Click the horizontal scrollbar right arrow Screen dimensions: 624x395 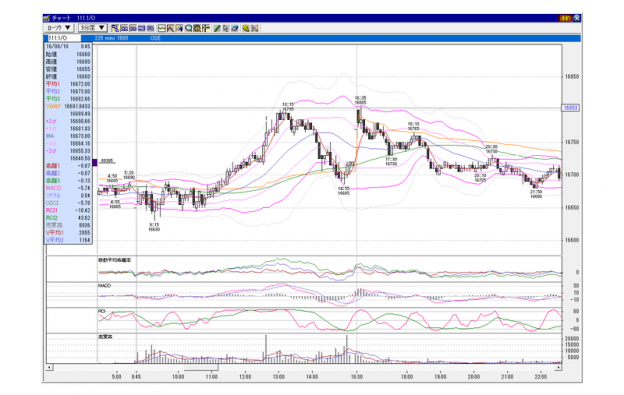[x=558, y=368]
